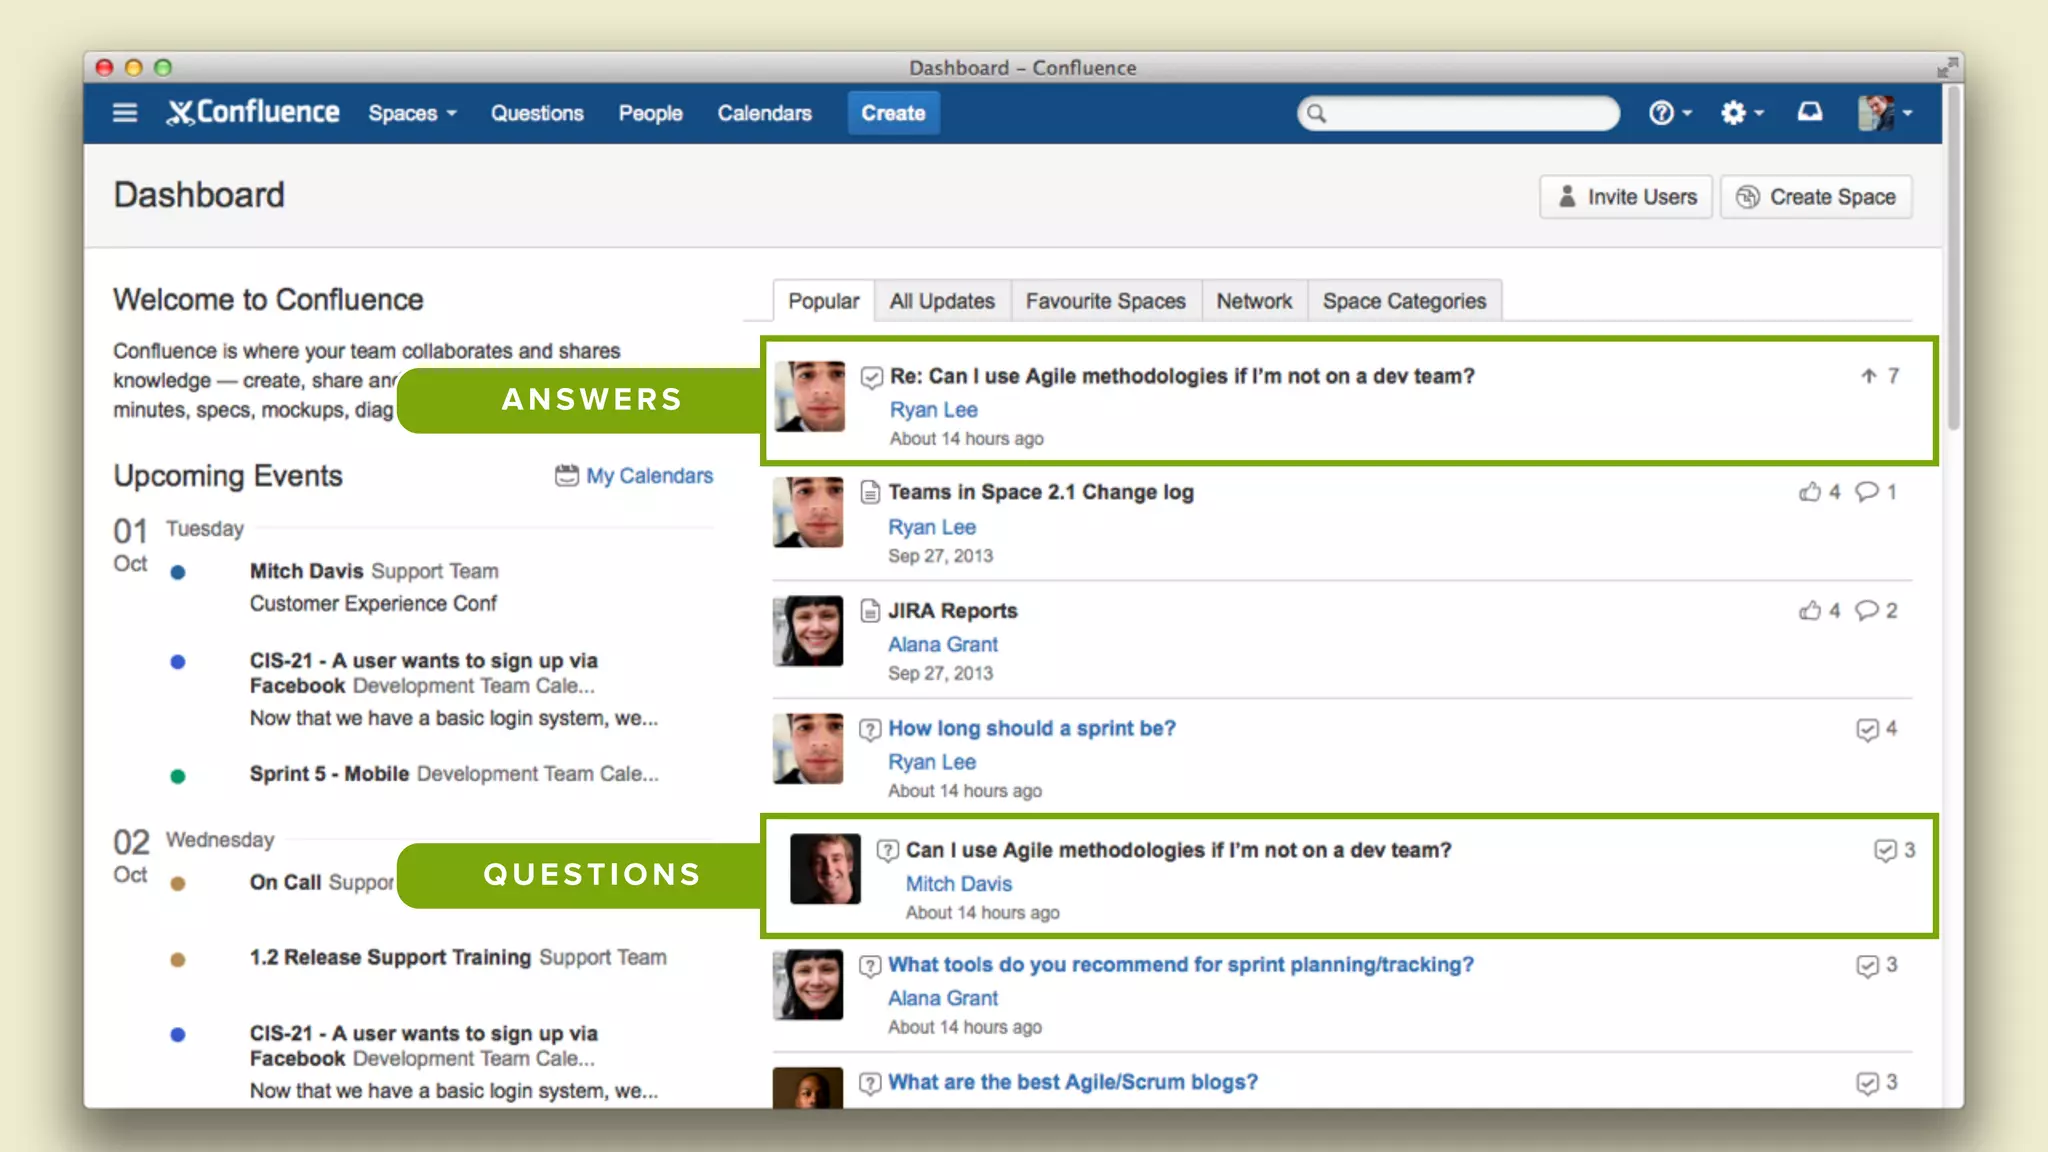Open the settings gear menu
Viewport: 2048px width, 1152px height.
click(1741, 113)
